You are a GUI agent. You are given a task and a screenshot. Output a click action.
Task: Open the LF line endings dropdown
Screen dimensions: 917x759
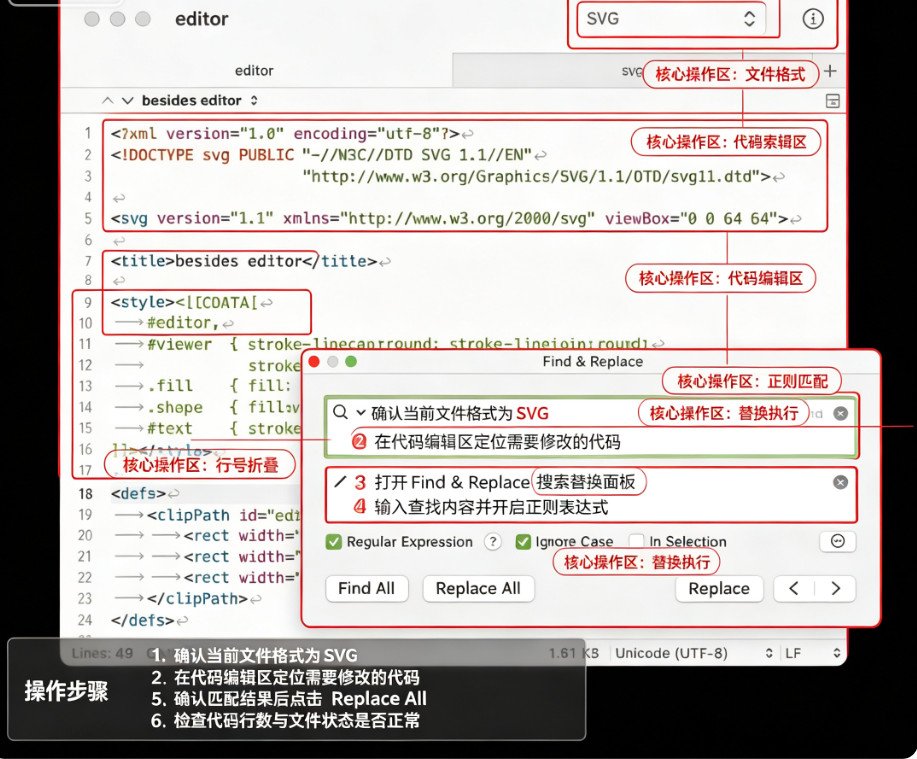click(x=812, y=653)
